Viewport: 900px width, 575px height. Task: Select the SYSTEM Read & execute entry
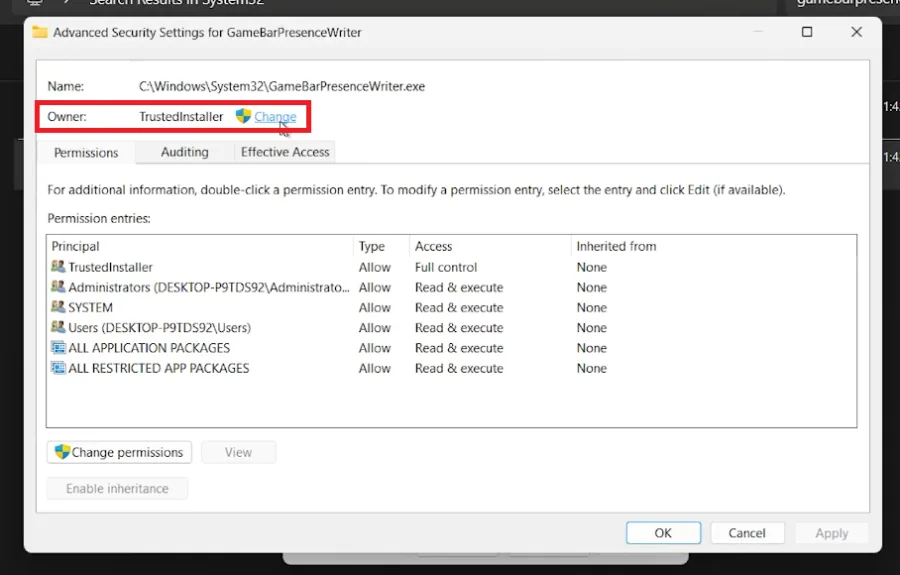pyautogui.click(x=452, y=308)
